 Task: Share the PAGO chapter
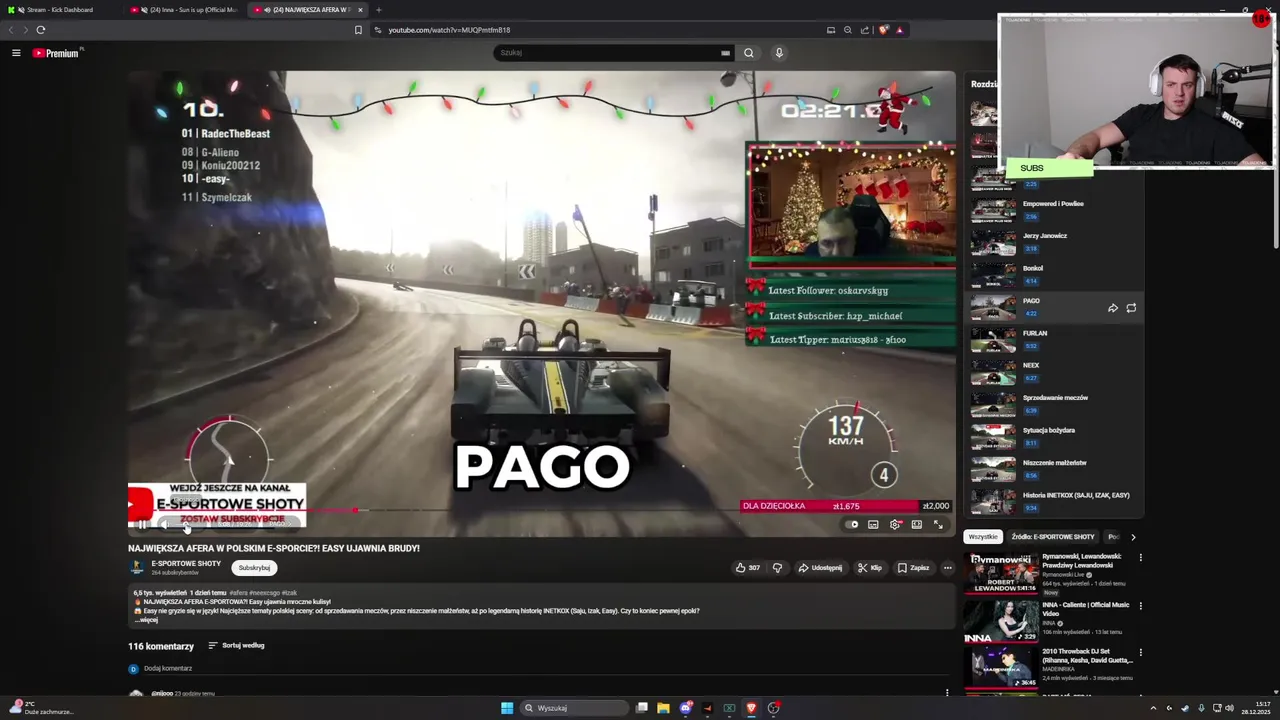pyautogui.click(x=1113, y=308)
